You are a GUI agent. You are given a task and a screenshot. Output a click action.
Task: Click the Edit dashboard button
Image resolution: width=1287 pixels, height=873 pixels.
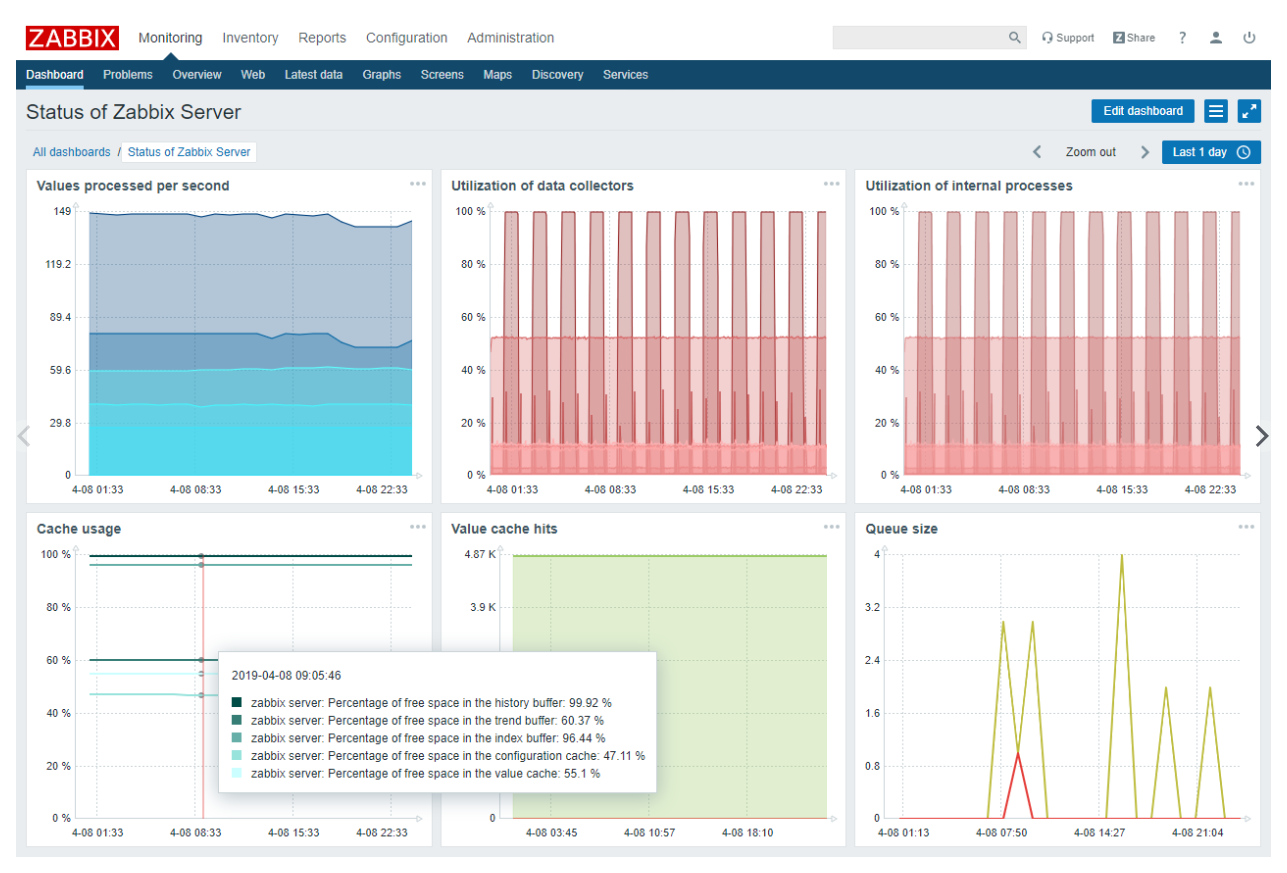point(1143,111)
